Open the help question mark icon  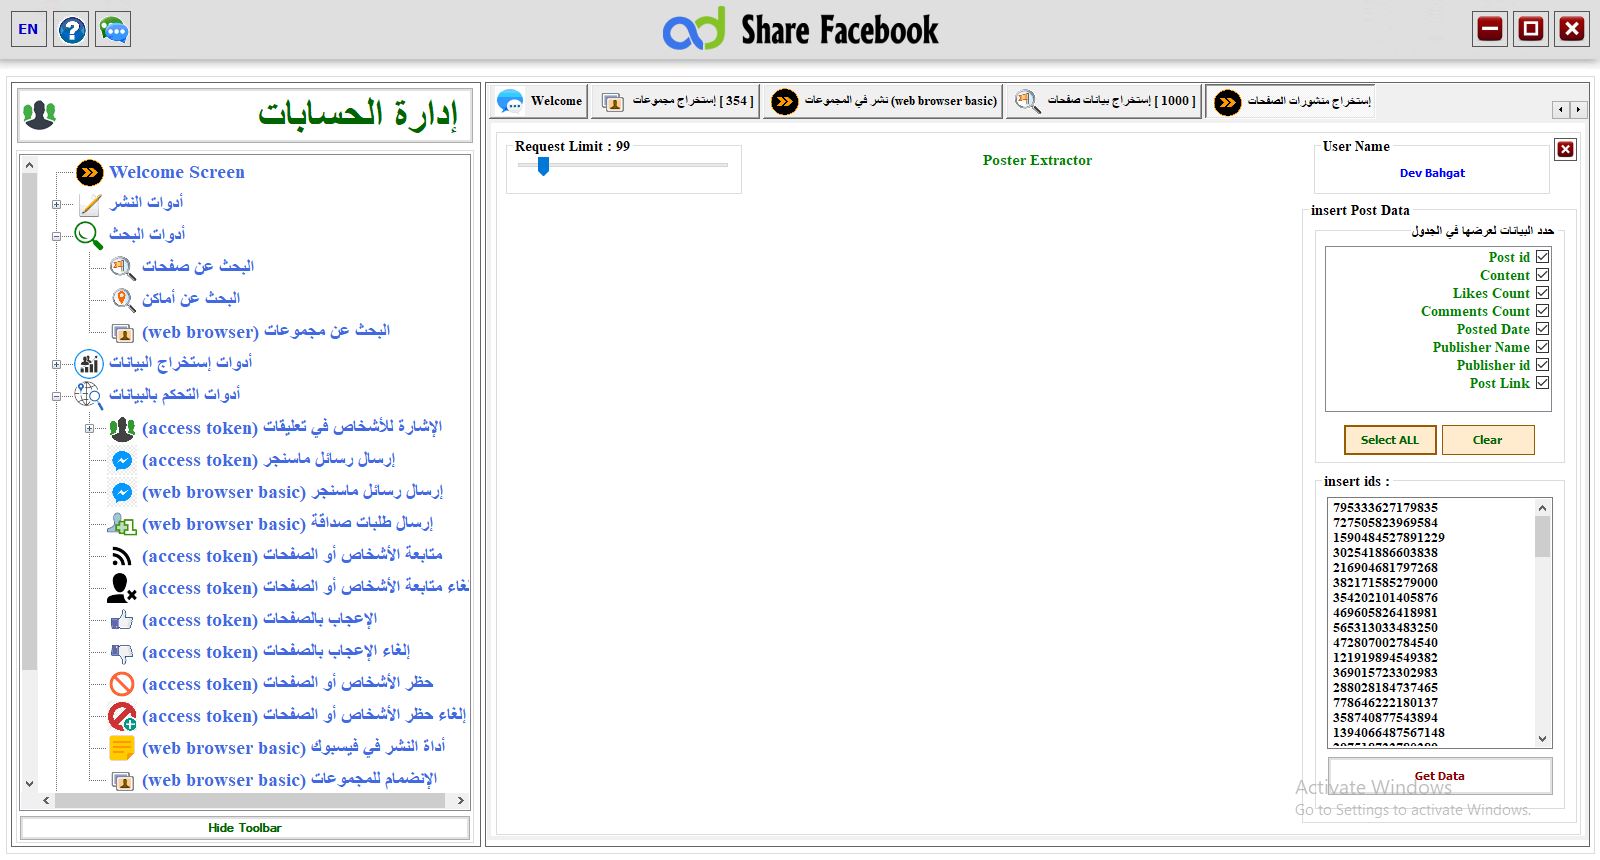[x=72, y=29]
